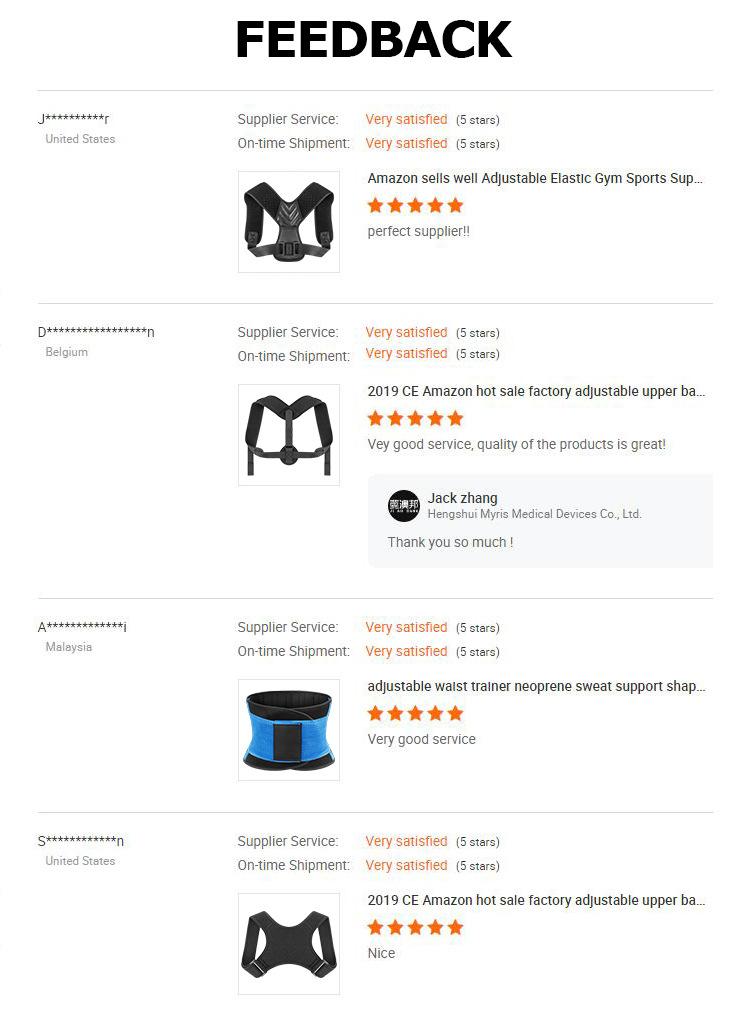Click the Malaysia reviewer's masked name
This screenshot has height=1025, width=750.
tap(83, 628)
